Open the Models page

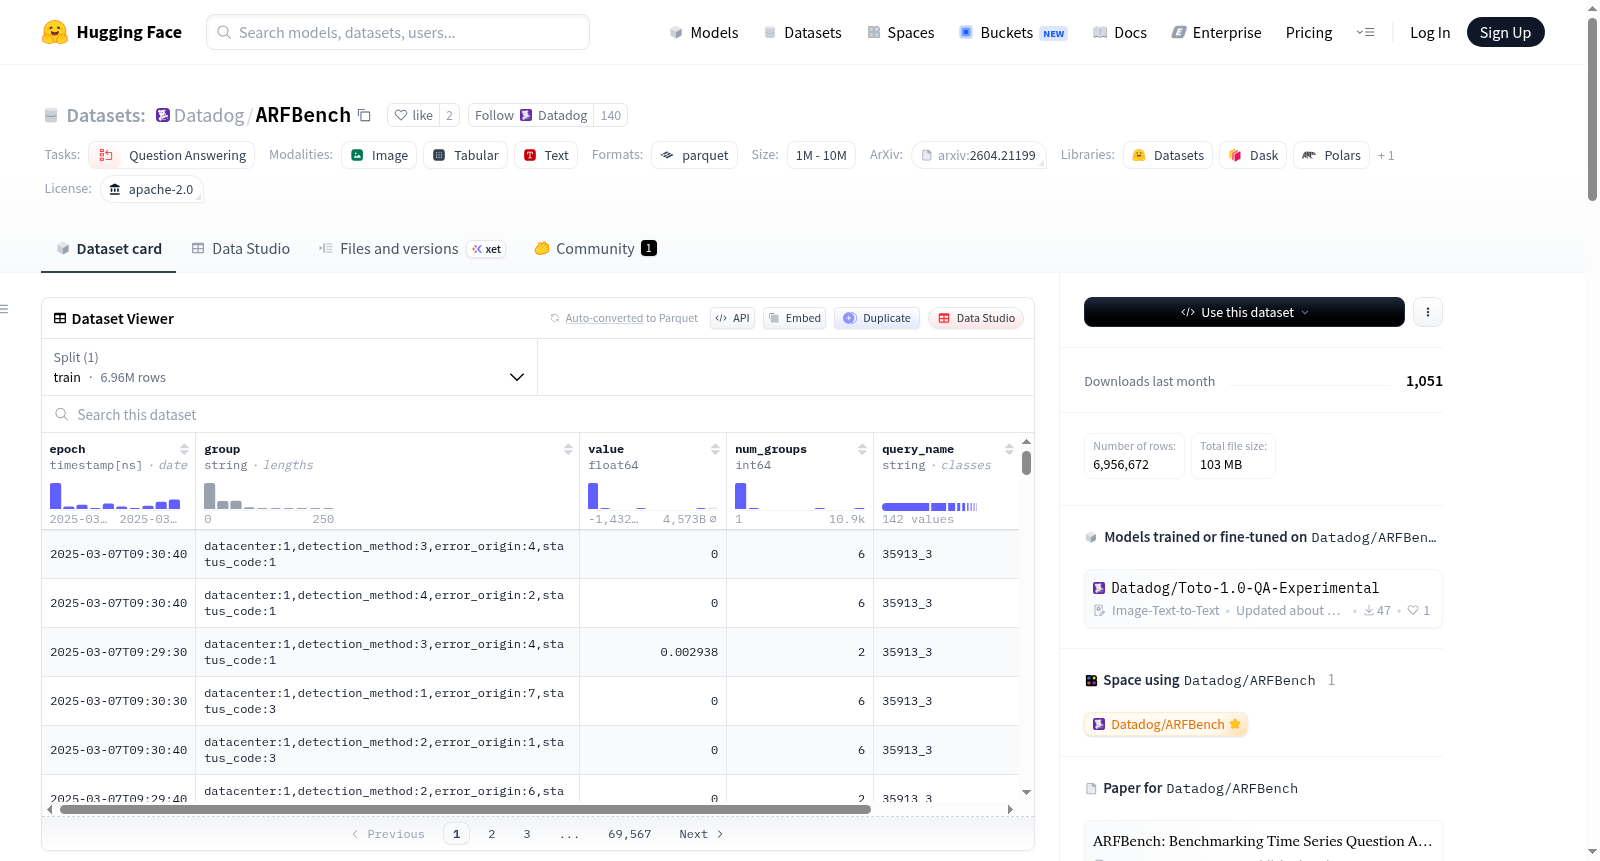click(704, 33)
